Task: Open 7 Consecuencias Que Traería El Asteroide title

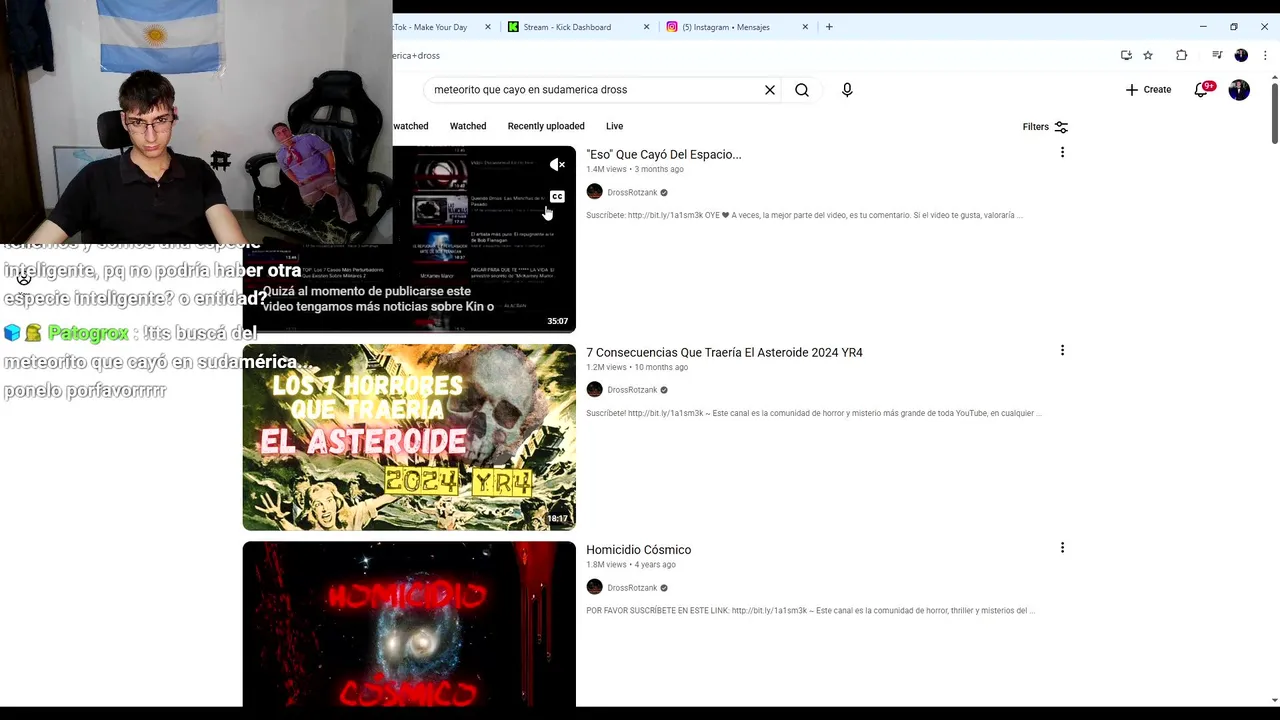Action: pos(724,352)
